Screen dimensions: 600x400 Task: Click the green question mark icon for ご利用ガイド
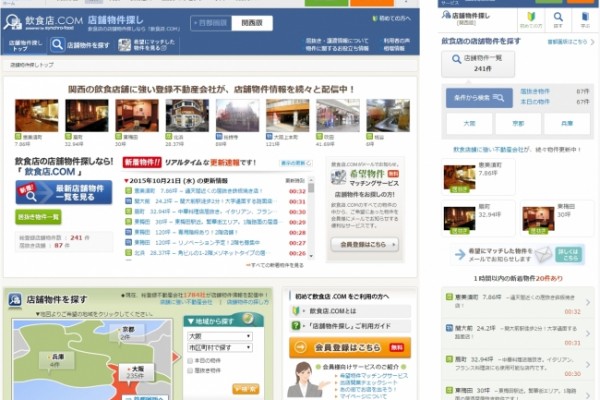coord(295,326)
